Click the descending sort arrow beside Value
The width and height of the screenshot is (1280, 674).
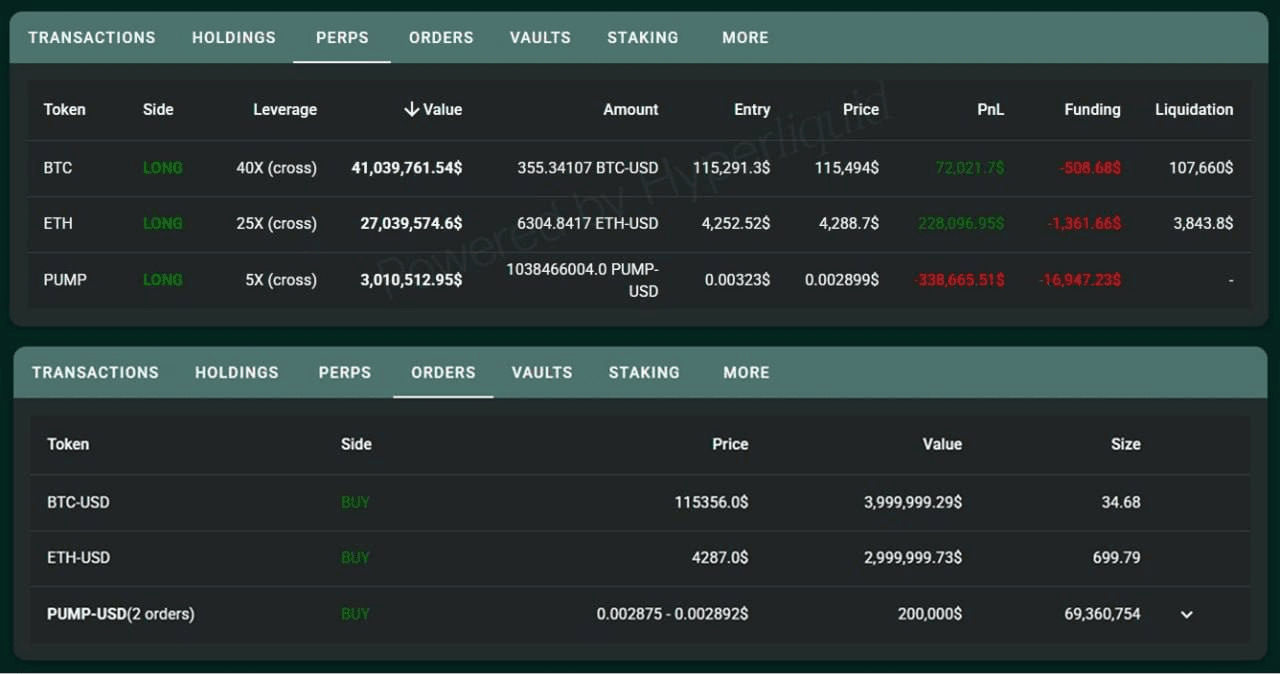point(411,110)
